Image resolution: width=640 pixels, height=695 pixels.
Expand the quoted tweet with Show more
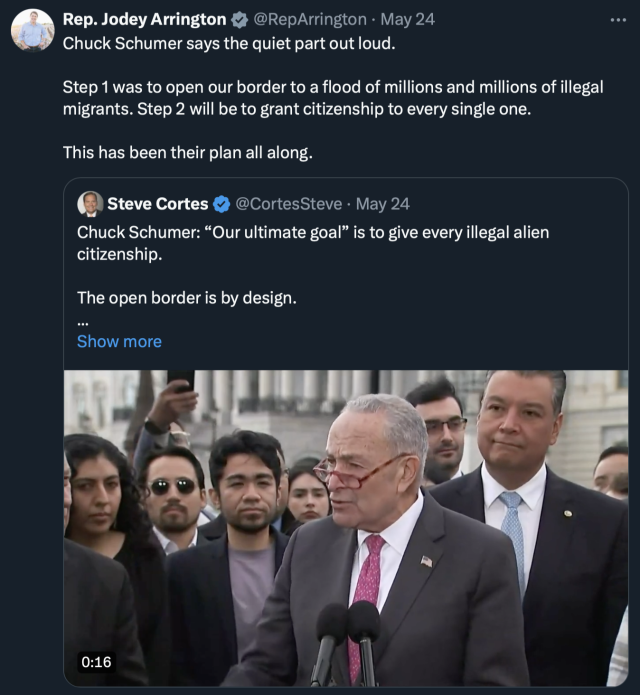click(119, 341)
